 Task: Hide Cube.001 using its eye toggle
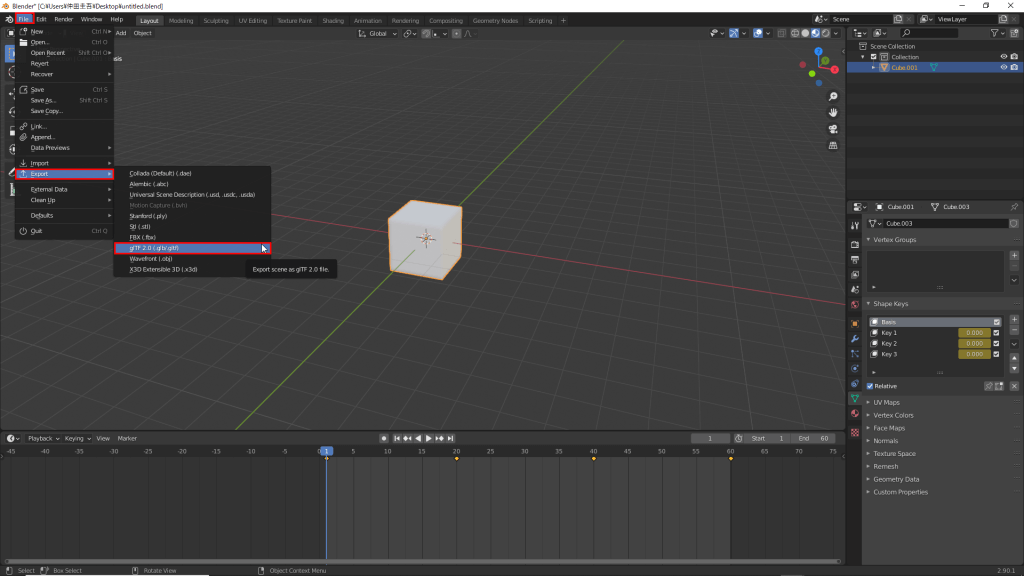point(1004,67)
